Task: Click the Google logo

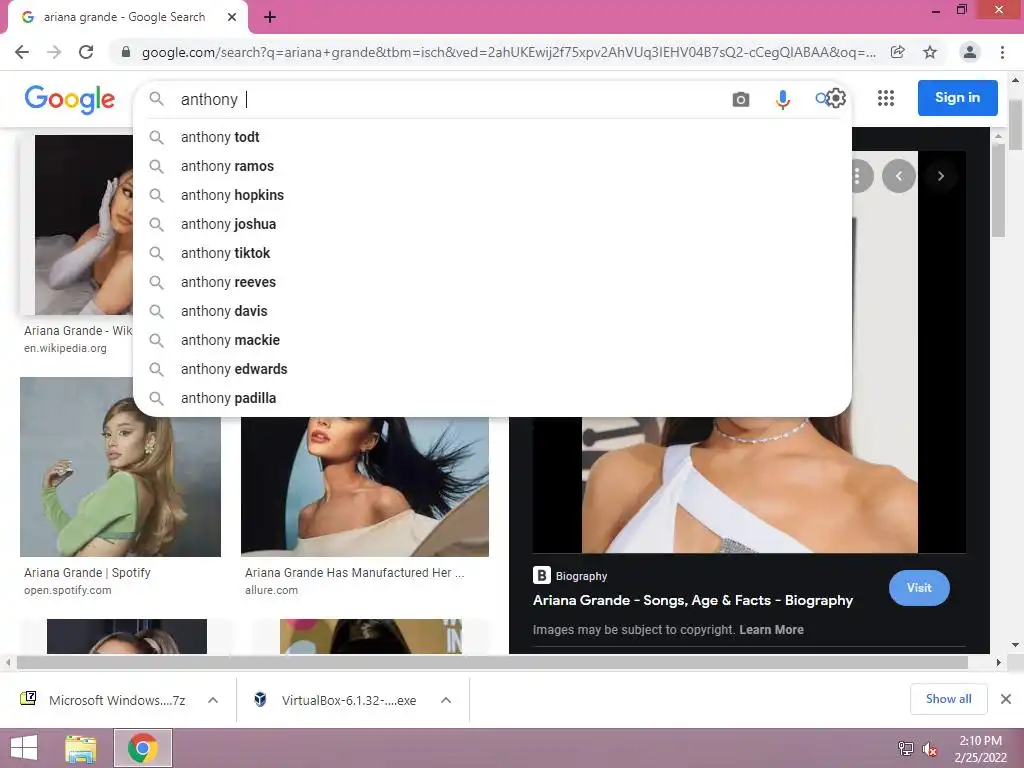Action: coord(69,99)
